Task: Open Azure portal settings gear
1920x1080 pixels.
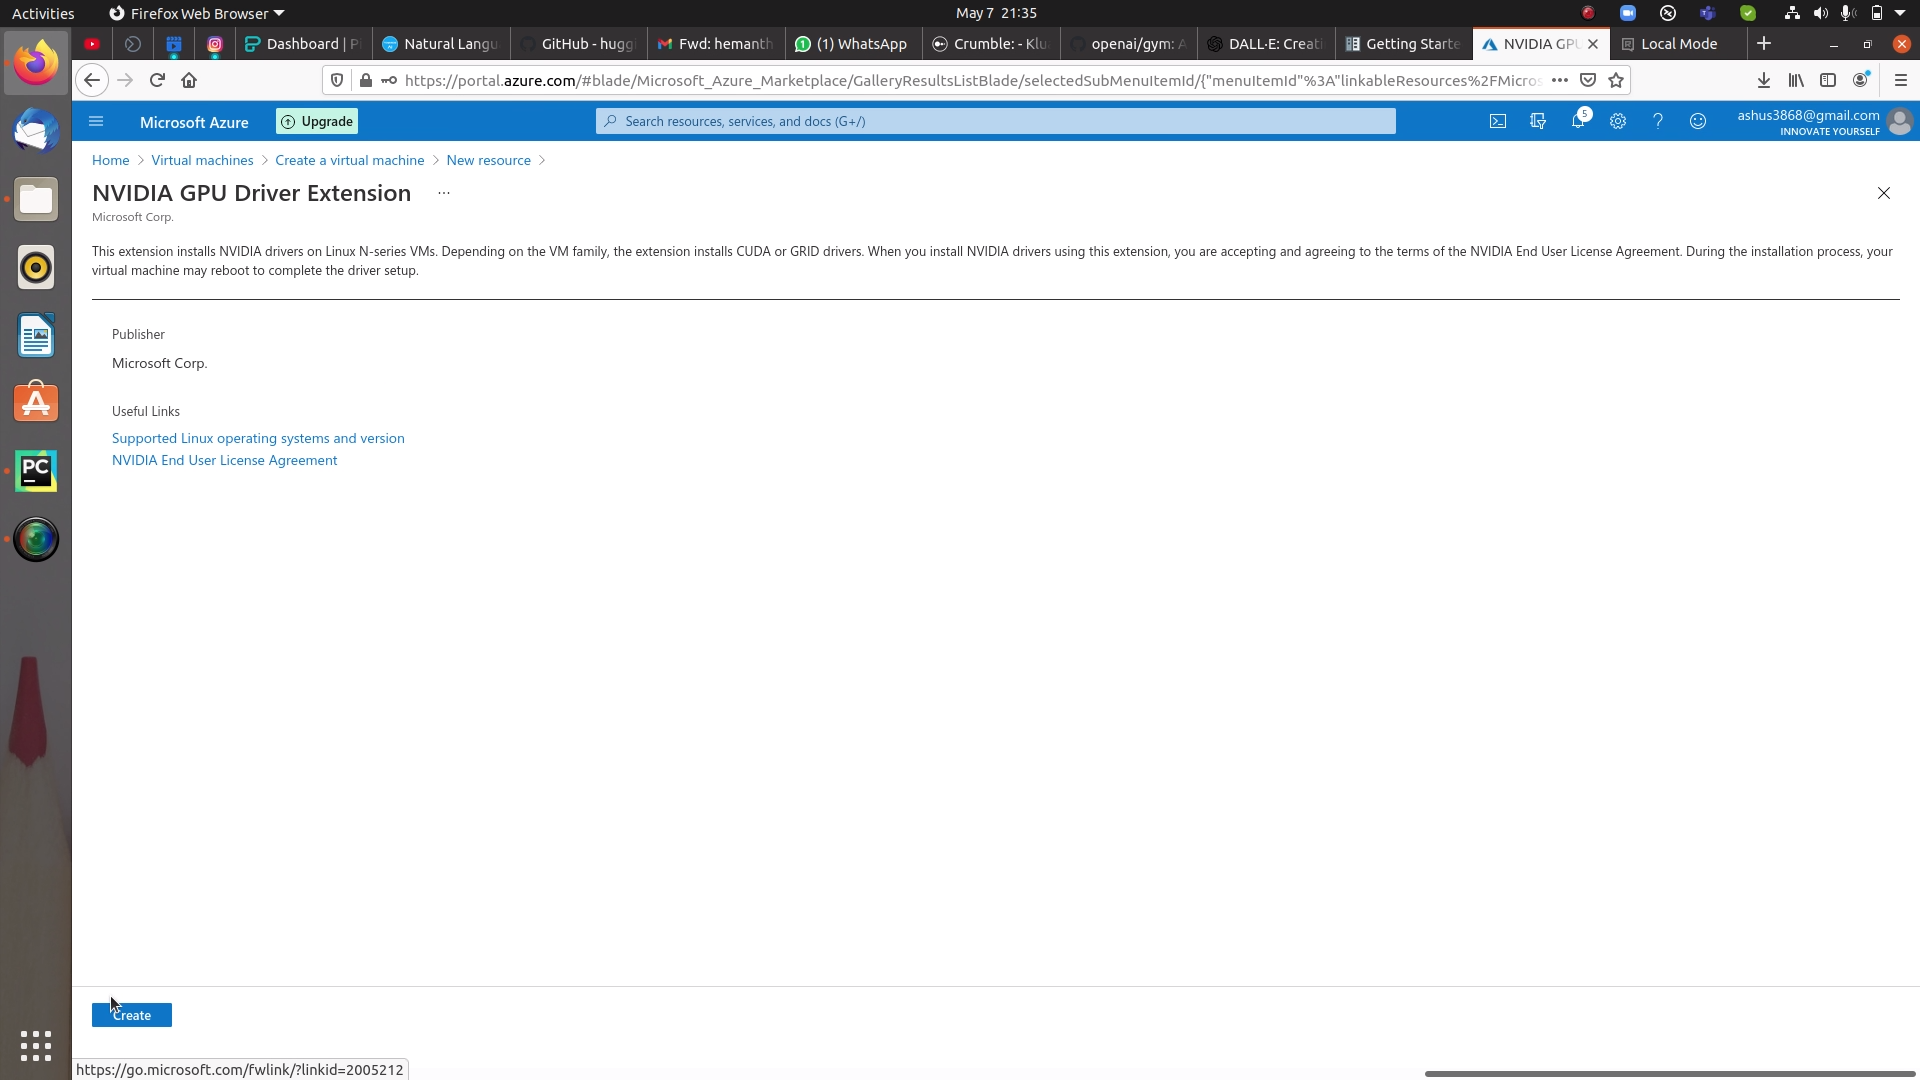Action: pyautogui.click(x=1619, y=121)
